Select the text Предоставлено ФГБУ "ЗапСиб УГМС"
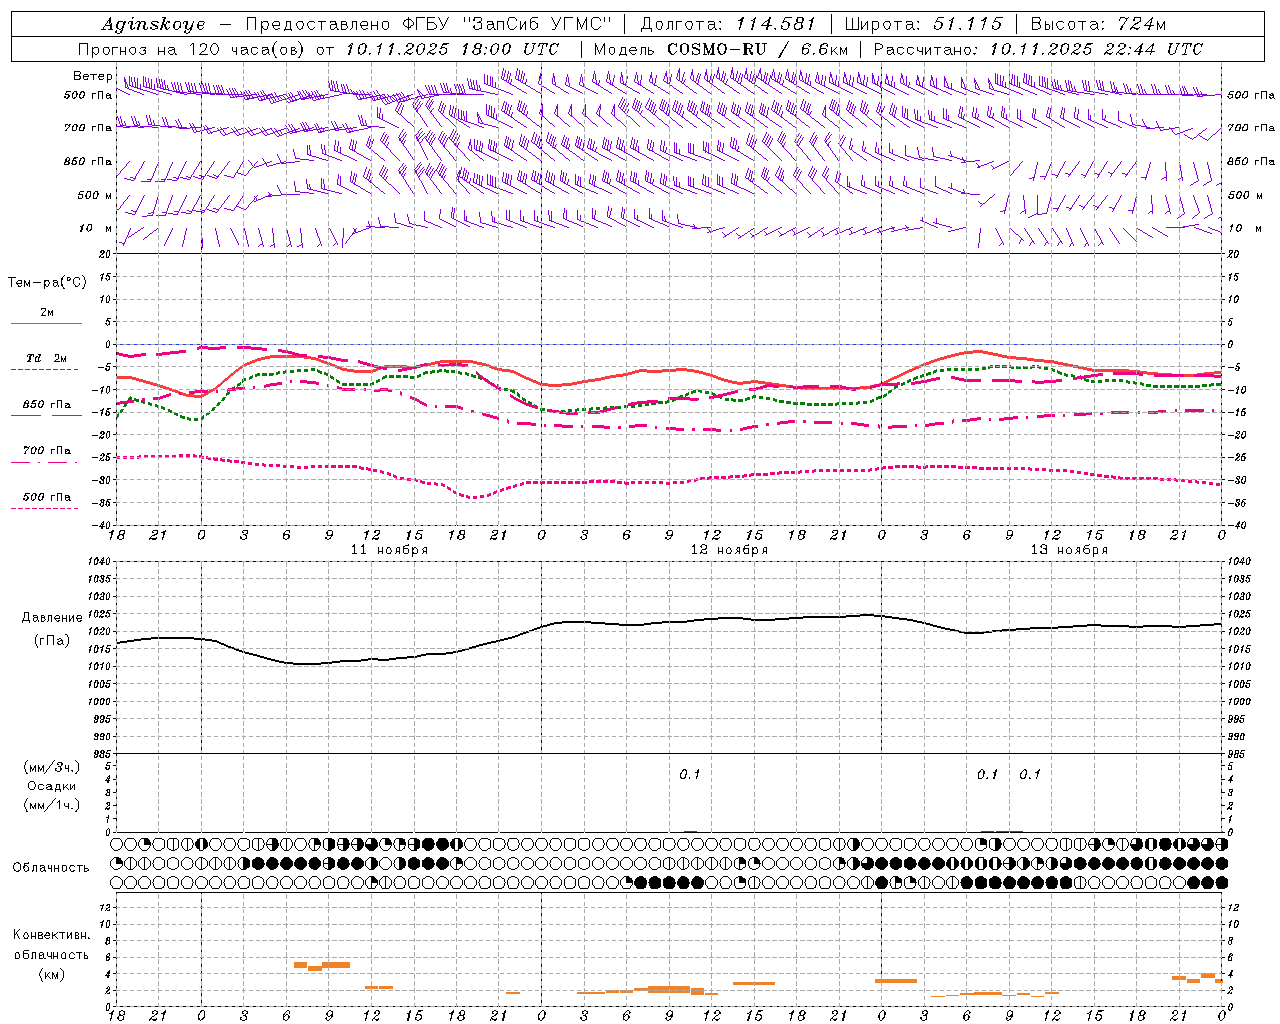Viewport: 1280px width, 1024px height. pos(428,24)
